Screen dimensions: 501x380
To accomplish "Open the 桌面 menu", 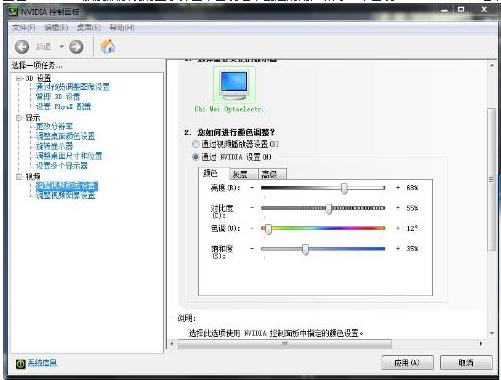I will point(88,28).
